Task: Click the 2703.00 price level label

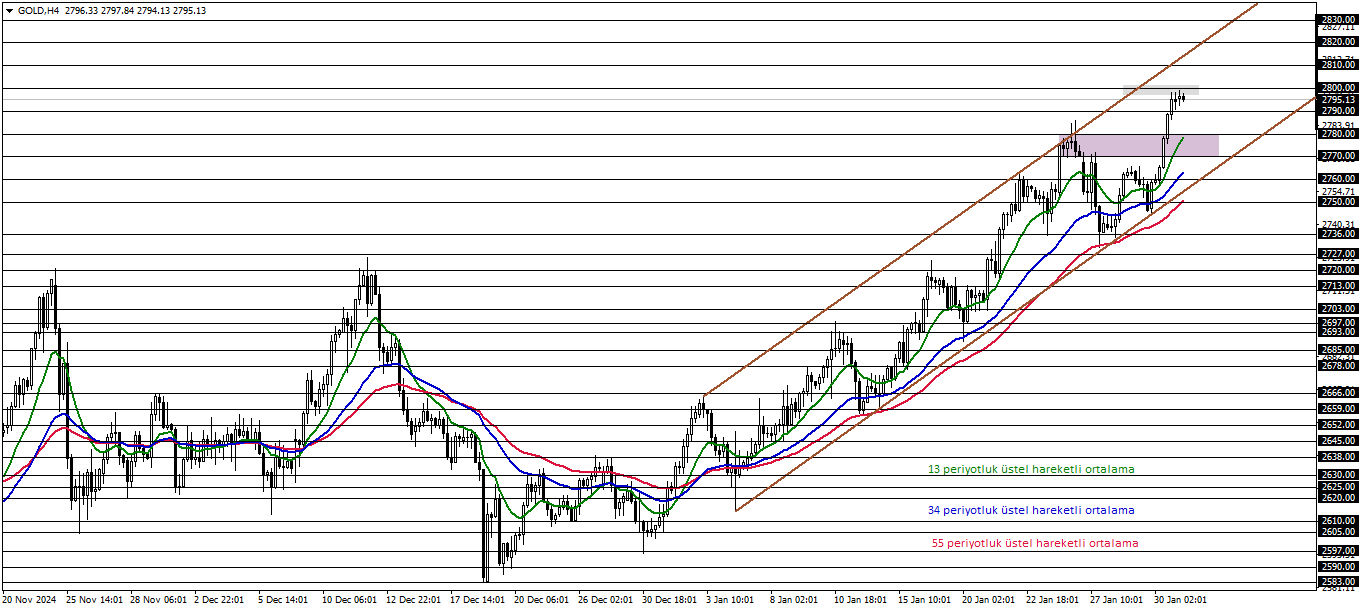Action: pos(1338,309)
